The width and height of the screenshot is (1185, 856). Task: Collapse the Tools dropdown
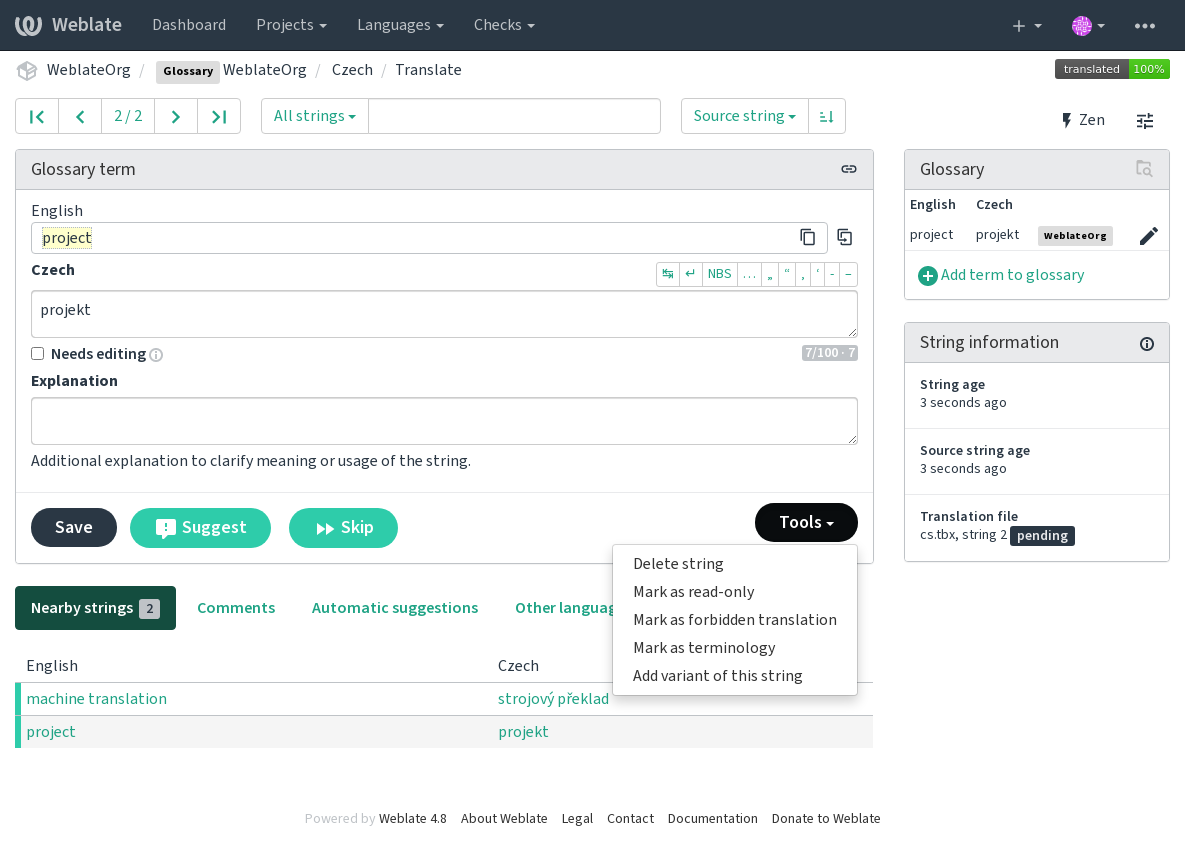(806, 522)
